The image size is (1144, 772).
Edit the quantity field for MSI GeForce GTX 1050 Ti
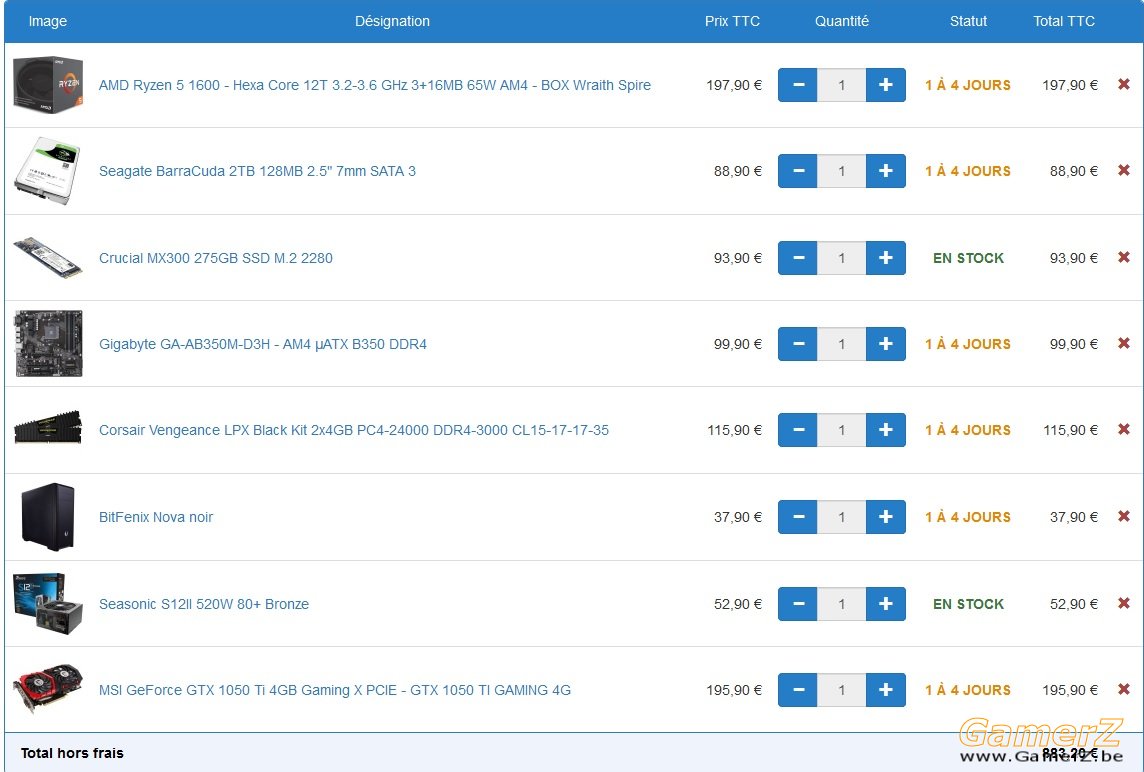pos(842,690)
